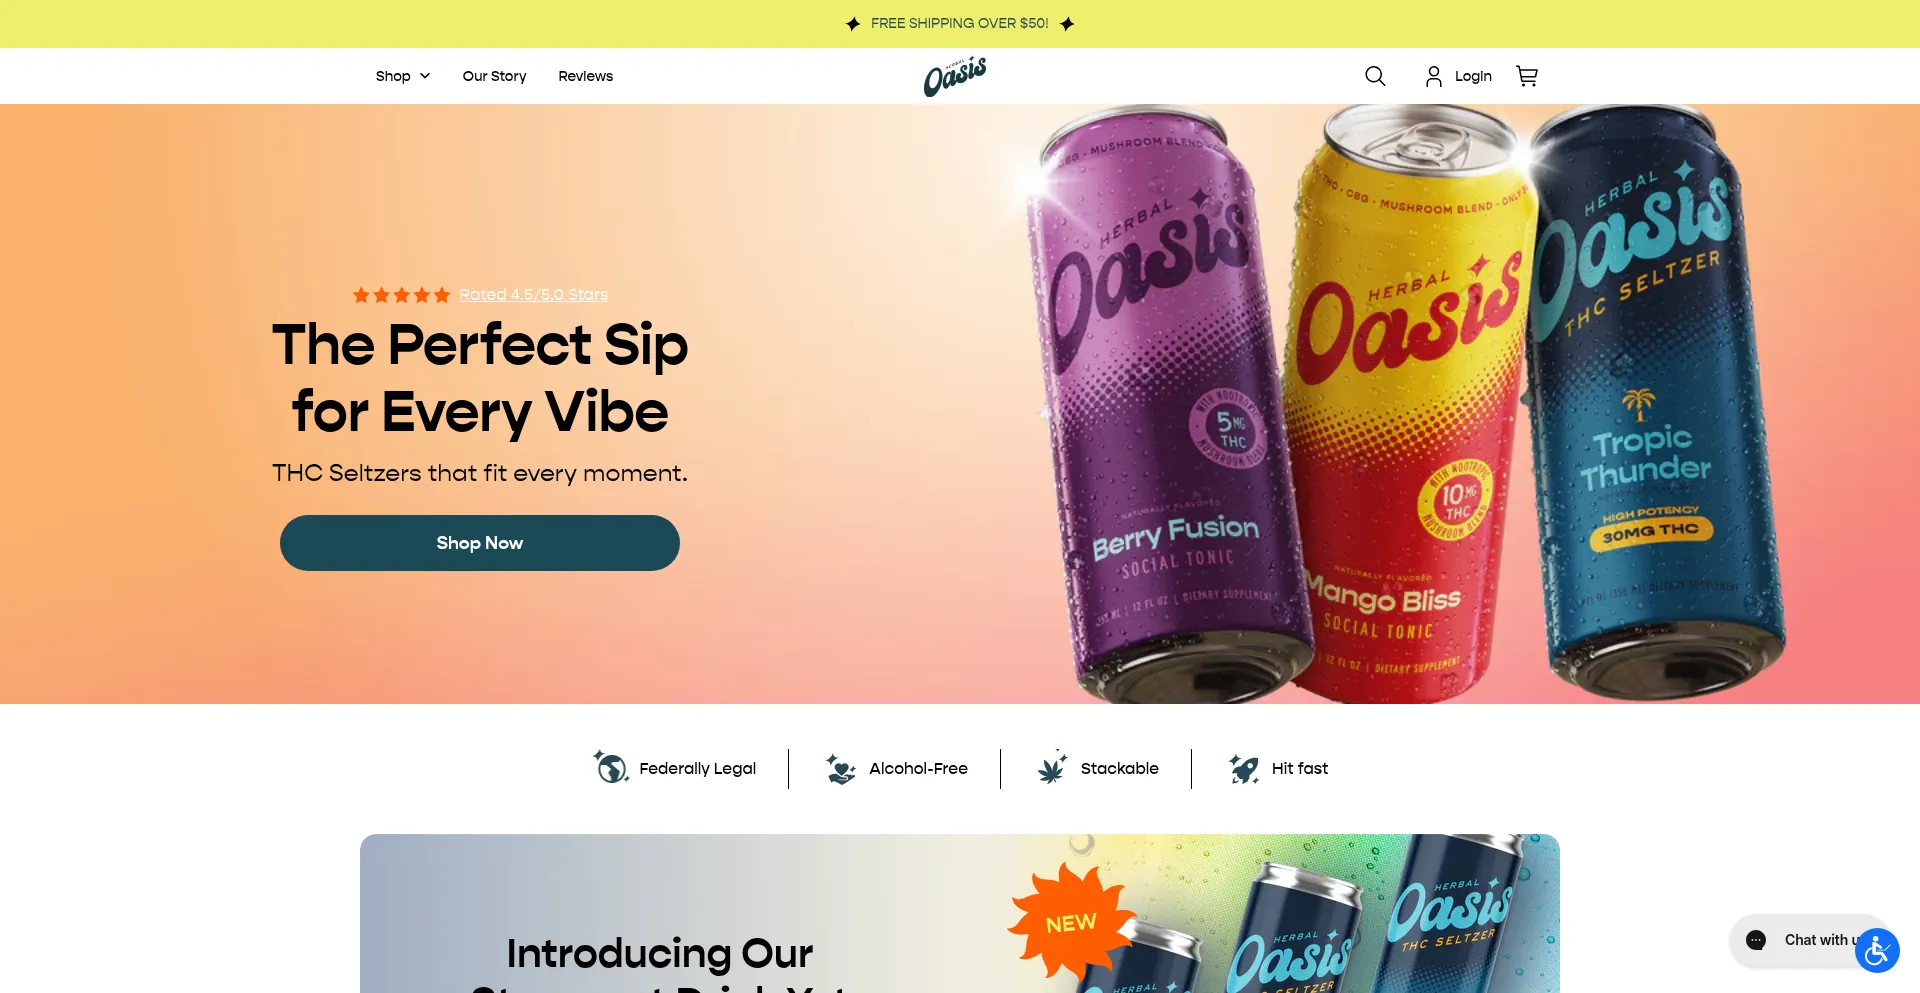Click the Stackable leaf icon
The height and width of the screenshot is (993, 1920).
point(1052,768)
